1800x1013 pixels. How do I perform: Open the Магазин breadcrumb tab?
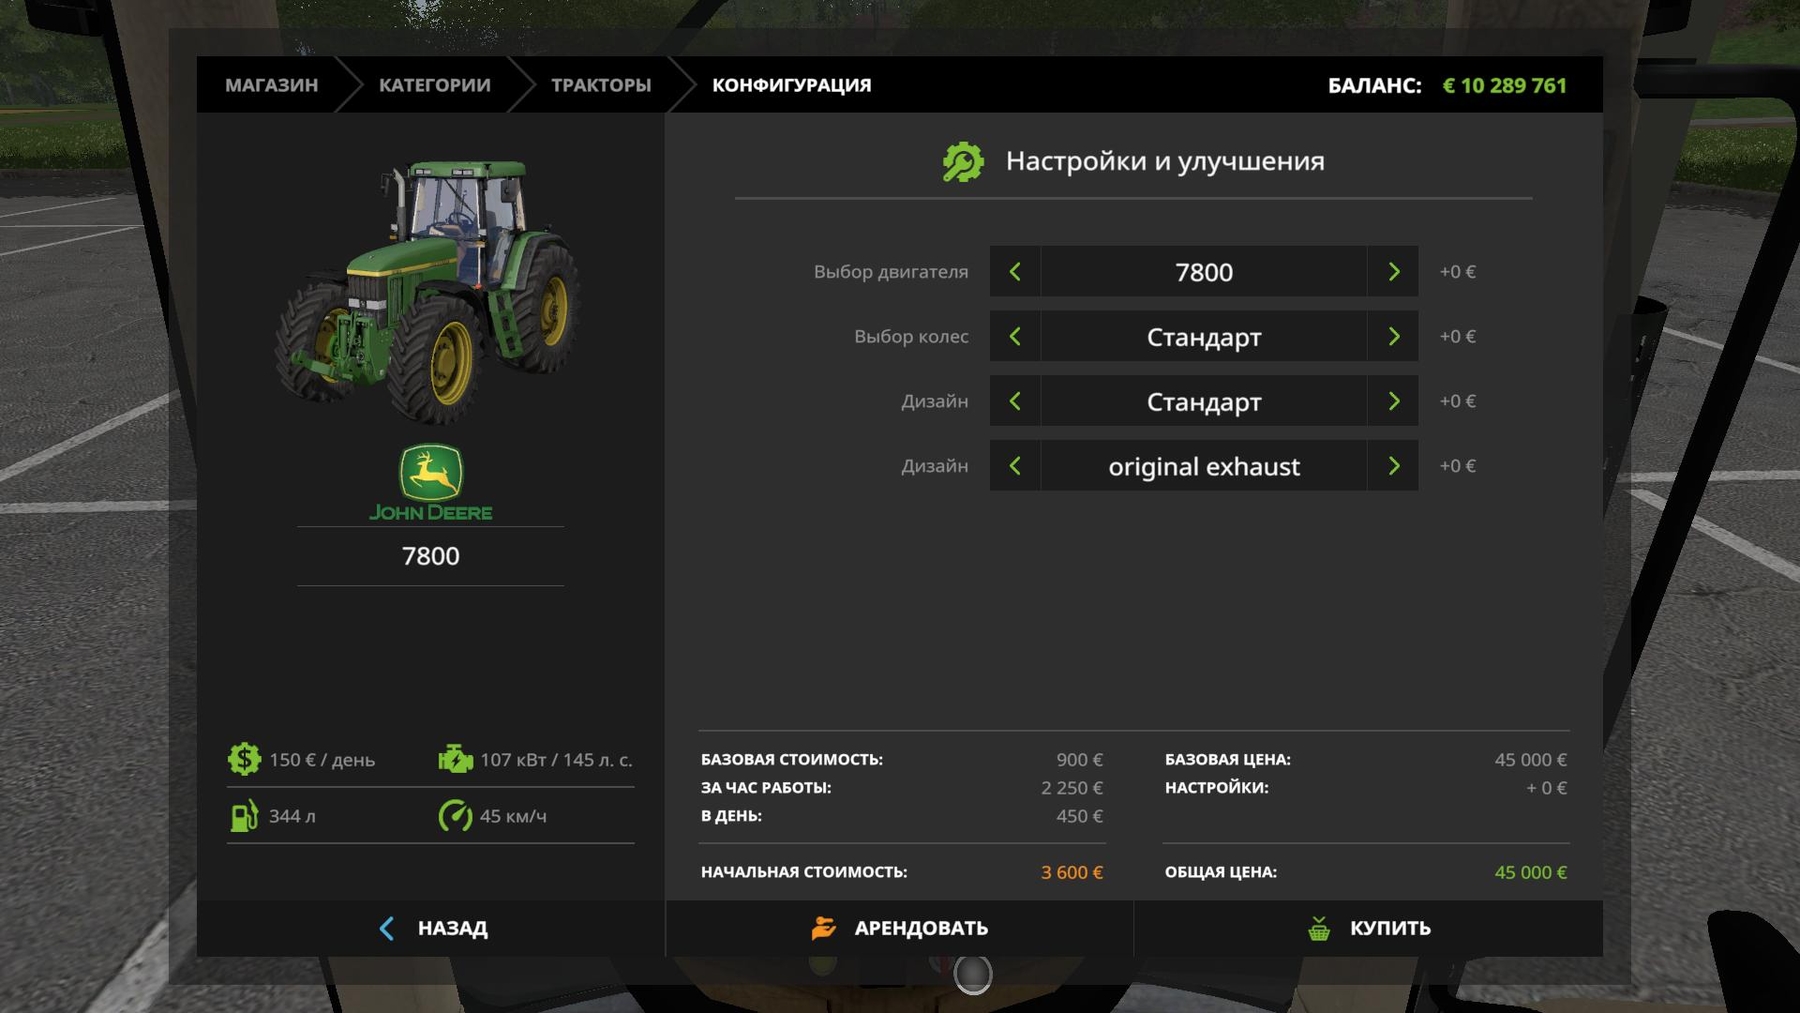[271, 85]
